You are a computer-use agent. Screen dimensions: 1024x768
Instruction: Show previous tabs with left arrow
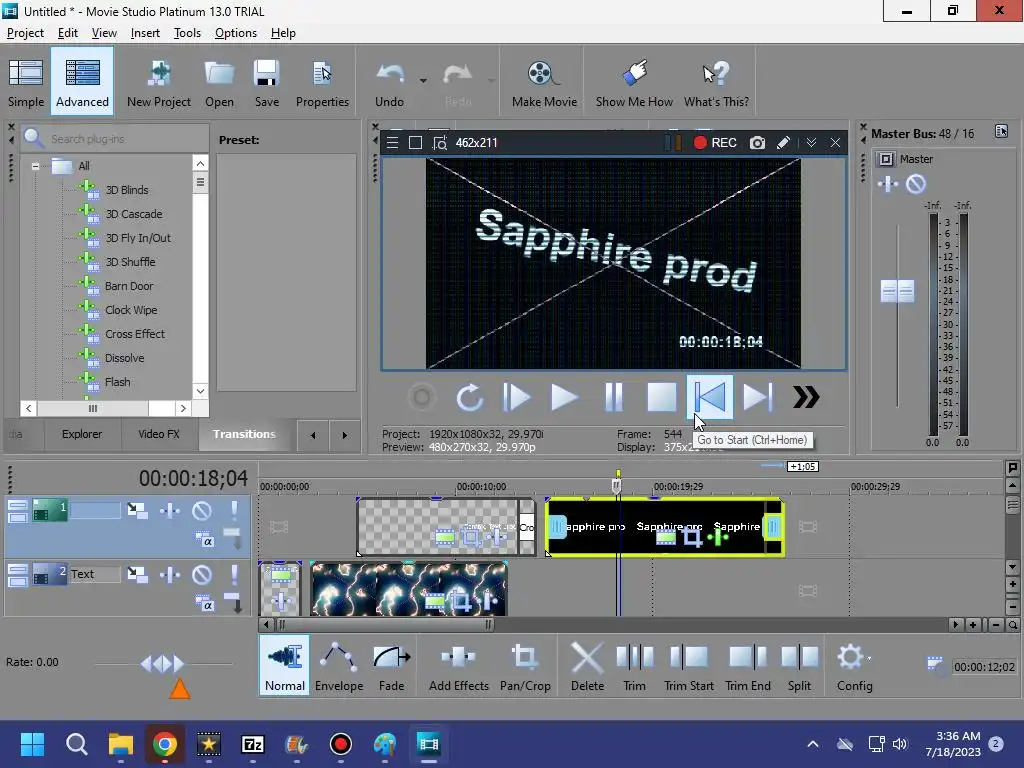tap(313, 435)
